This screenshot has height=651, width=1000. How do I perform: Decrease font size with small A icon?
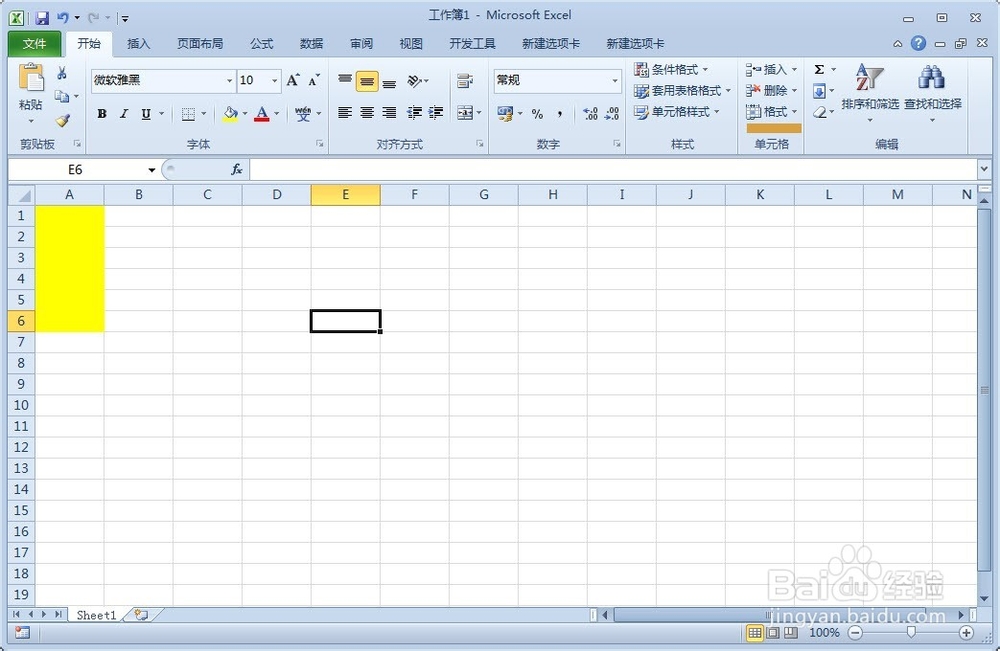click(x=313, y=80)
